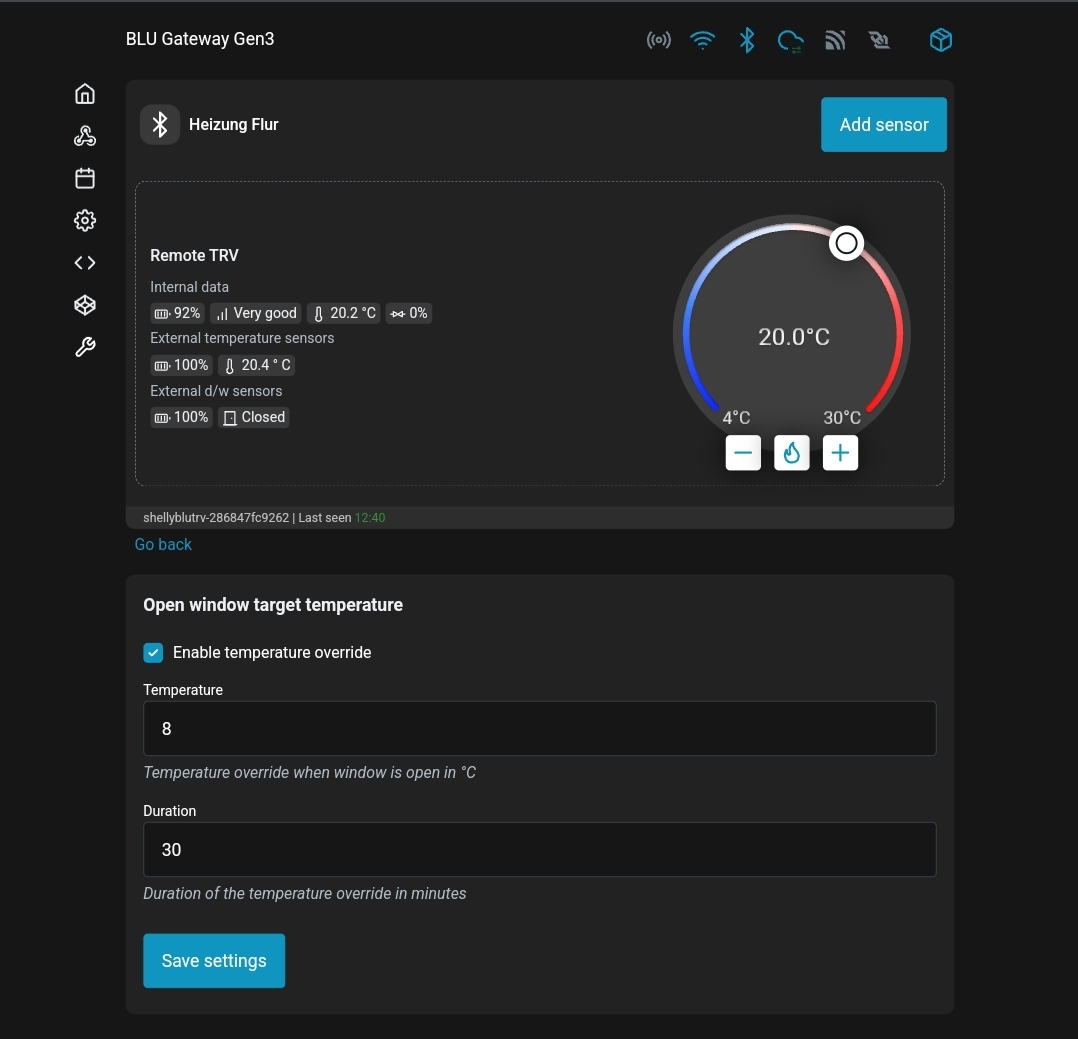
Task: Decrease target temperature with minus button
Action: (x=743, y=453)
